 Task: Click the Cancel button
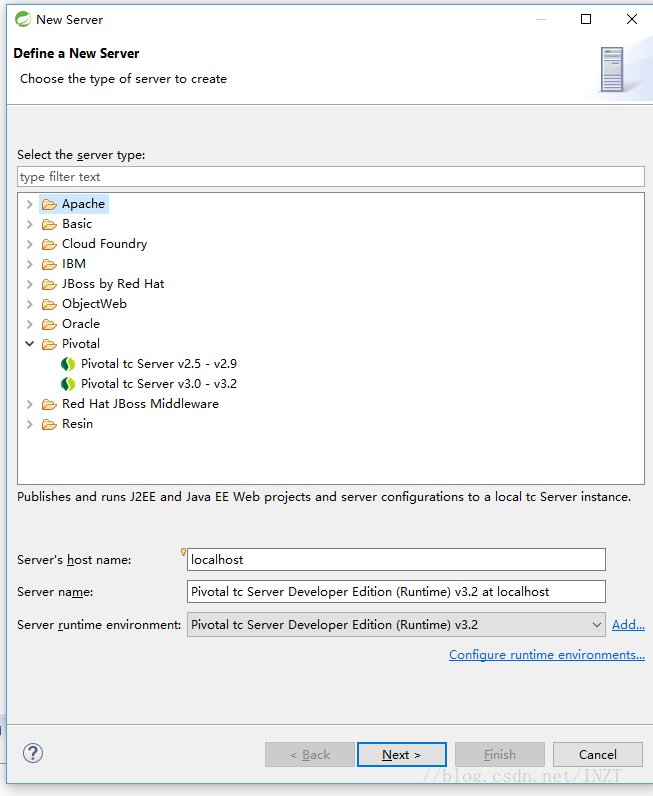point(598,755)
